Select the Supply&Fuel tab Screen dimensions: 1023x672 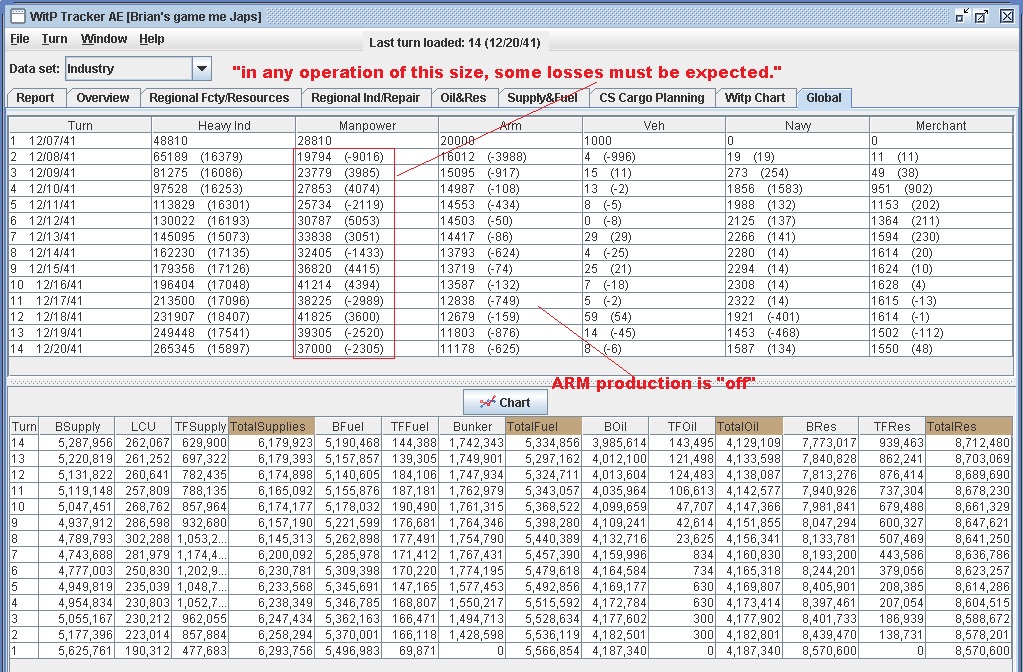coord(542,98)
